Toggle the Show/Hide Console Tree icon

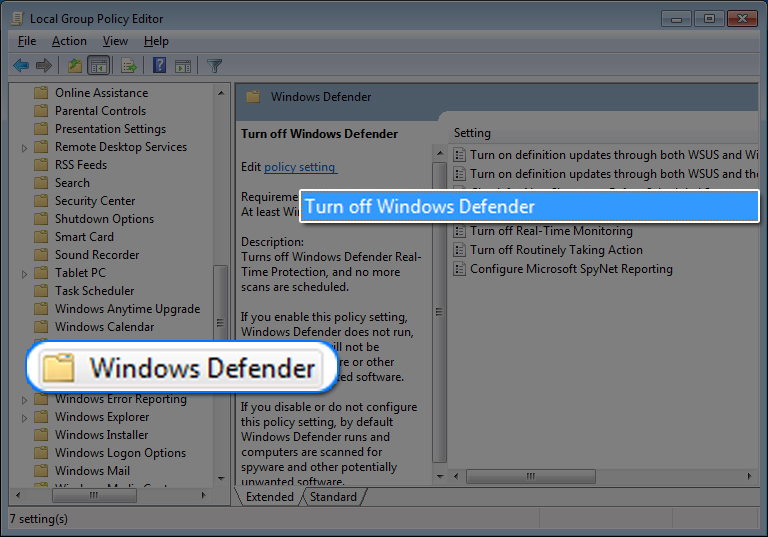coord(98,65)
